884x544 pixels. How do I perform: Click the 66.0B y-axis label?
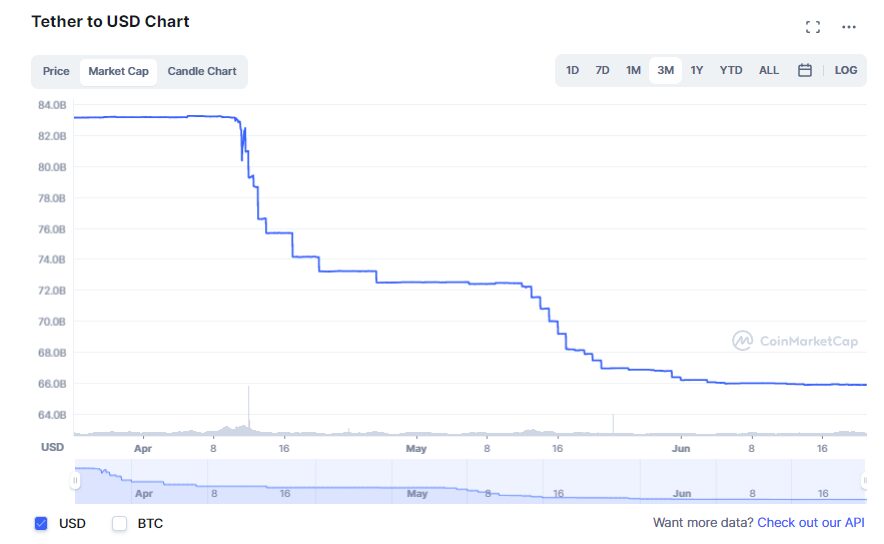(x=52, y=384)
